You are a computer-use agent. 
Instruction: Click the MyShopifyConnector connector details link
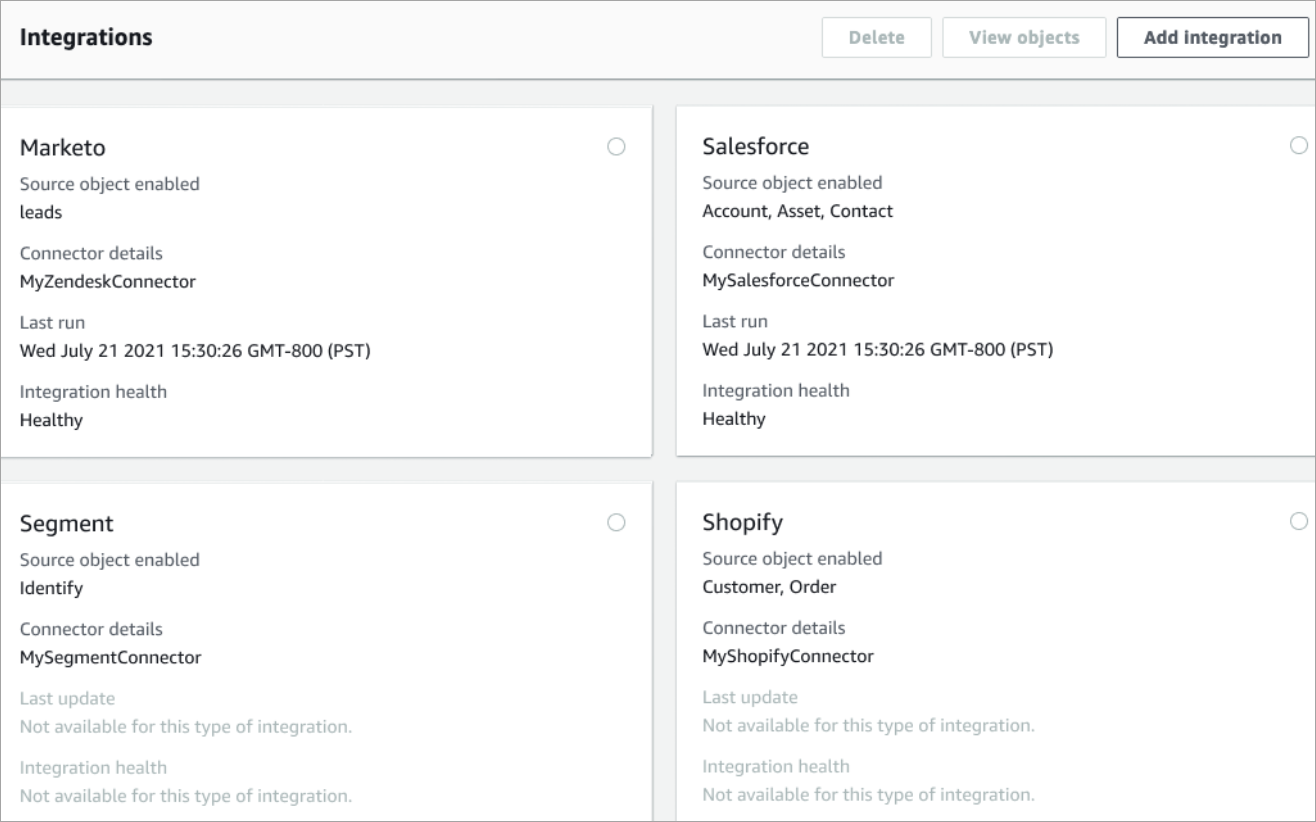[x=786, y=656]
